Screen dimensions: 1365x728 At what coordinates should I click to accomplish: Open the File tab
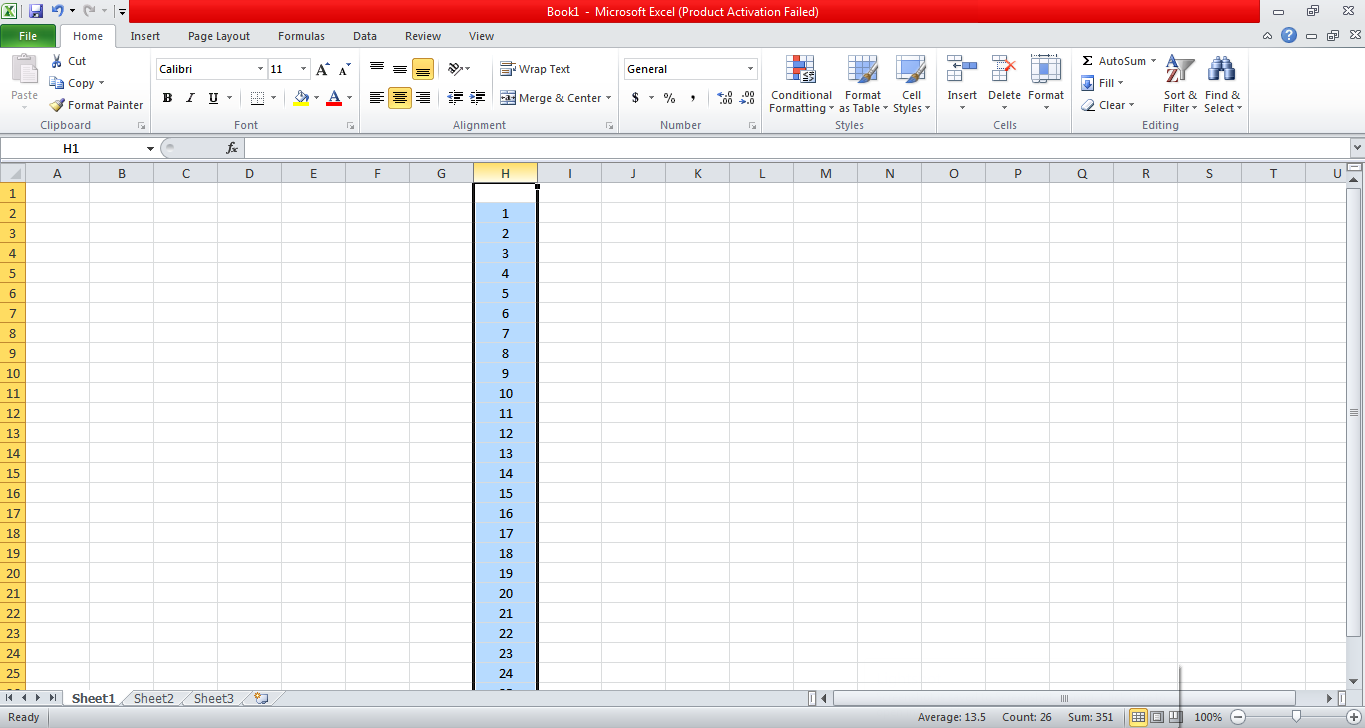coord(28,36)
